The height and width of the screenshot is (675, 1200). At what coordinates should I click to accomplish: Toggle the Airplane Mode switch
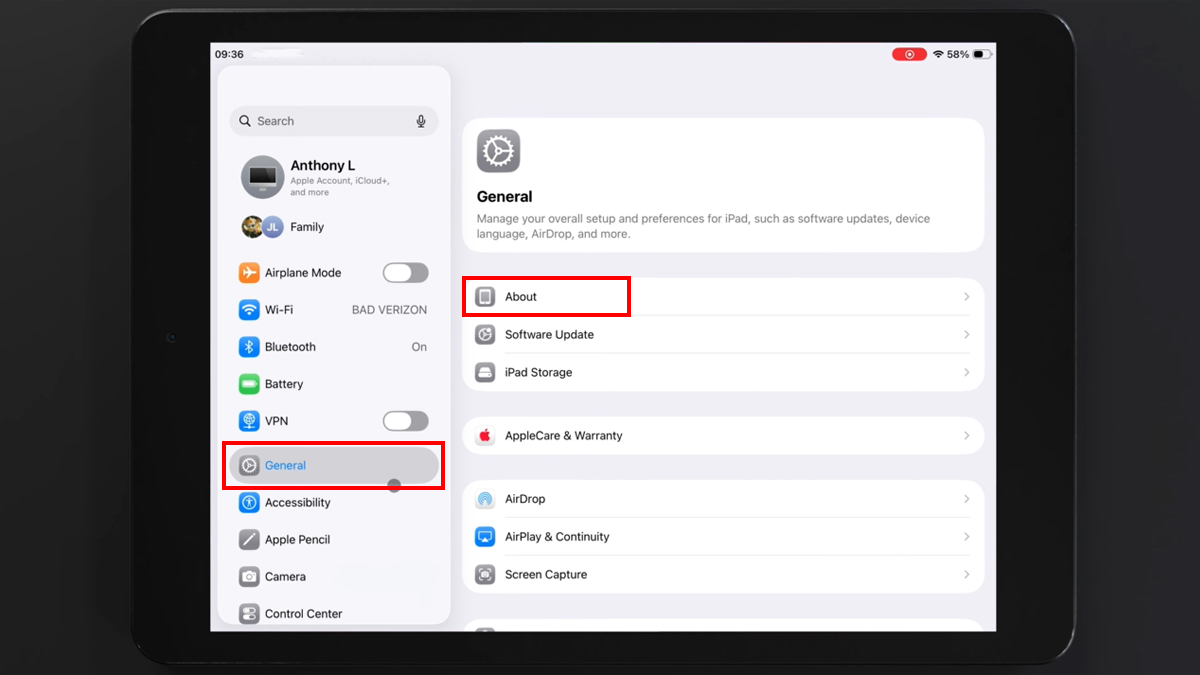tap(406, 273)
